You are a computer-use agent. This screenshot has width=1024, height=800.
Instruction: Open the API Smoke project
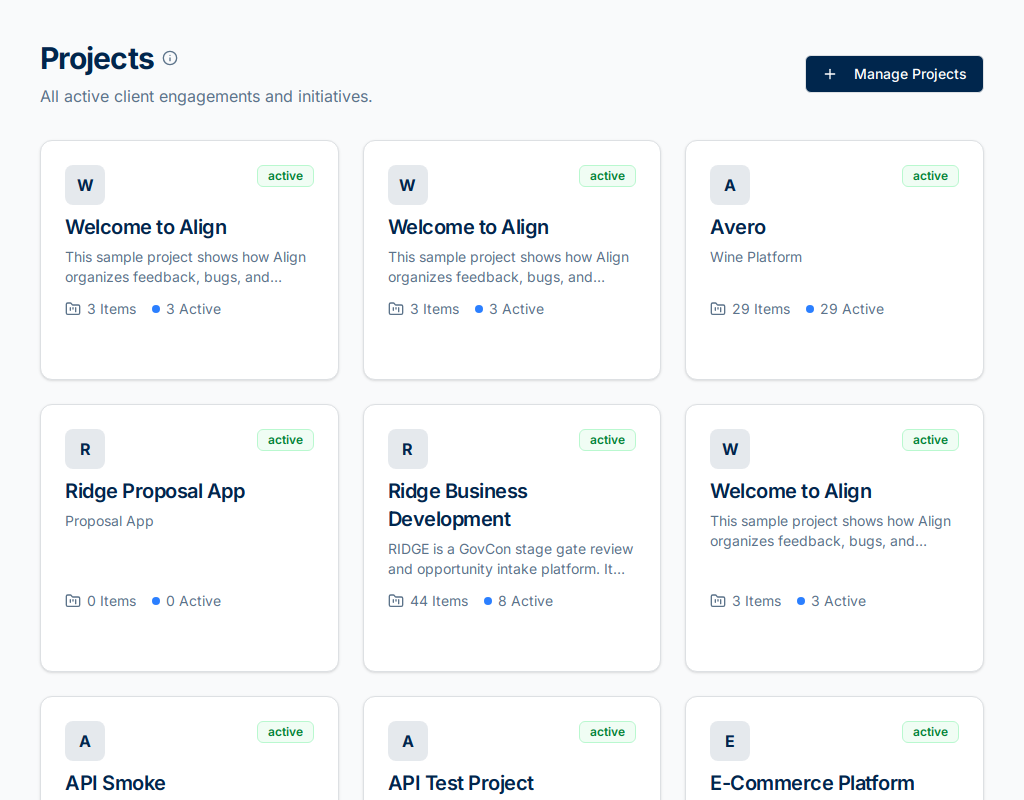click(x=115, y=783)
